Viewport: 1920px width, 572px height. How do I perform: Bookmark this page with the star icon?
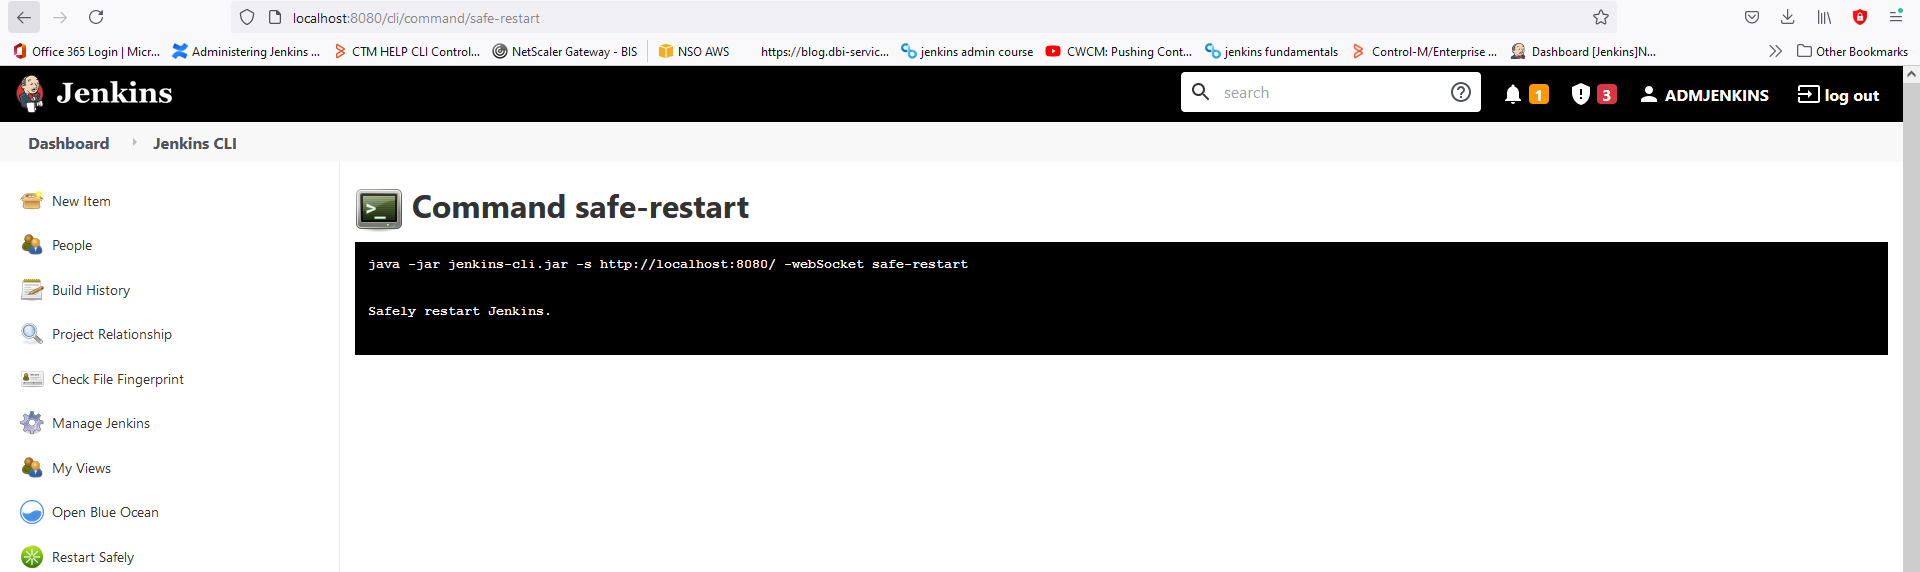click(x=1601, y=17)
